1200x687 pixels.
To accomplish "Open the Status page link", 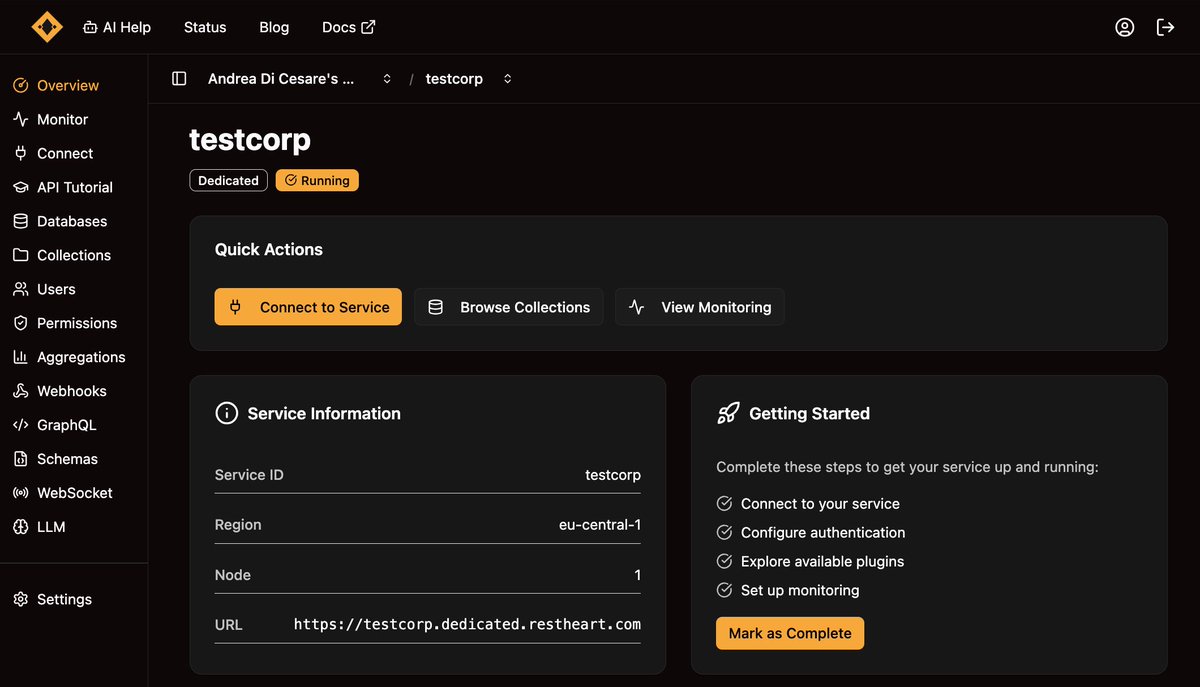I will pyautogui.click(x=205, y=27).
